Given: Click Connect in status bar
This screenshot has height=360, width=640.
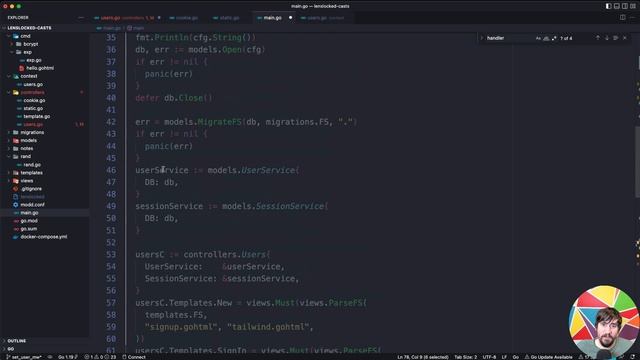Looking at the screenshot, I should [x=134, y=357].
